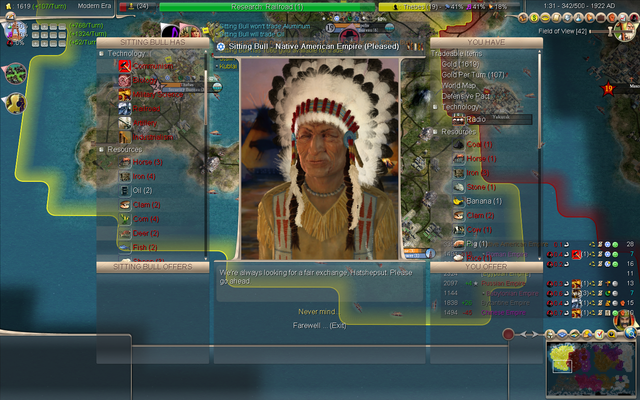
Task: Click the Communism technology icon
Action: click(124, 66)
